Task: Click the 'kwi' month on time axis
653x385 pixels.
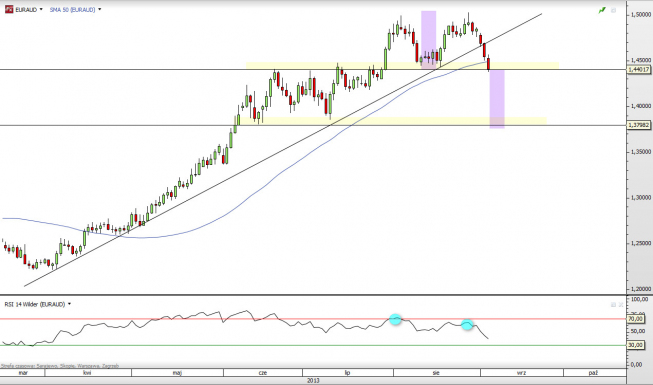Action: pos(87,372)
